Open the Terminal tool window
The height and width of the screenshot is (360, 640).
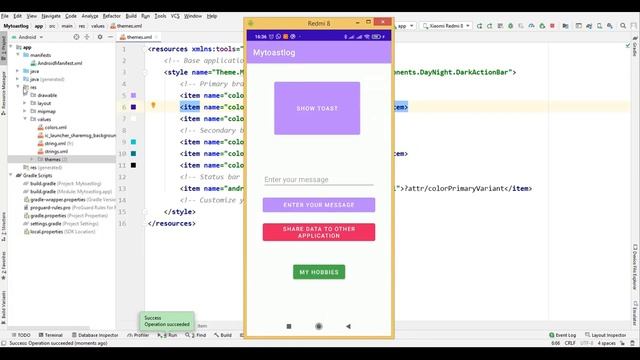[51, 335]
